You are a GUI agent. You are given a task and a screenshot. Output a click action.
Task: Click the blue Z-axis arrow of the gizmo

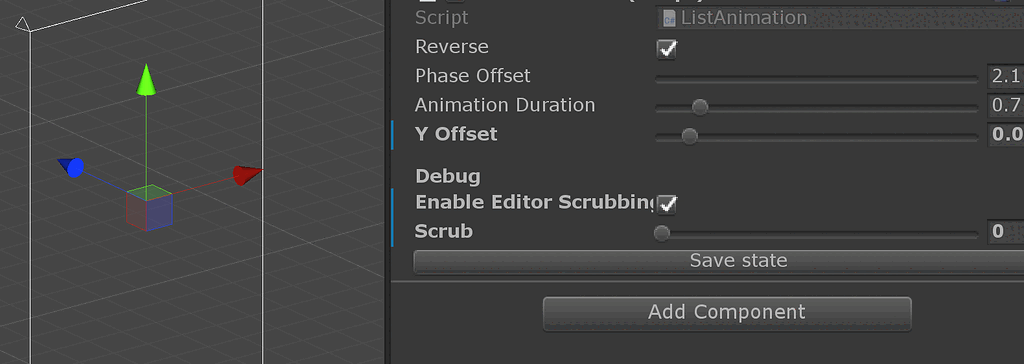pos(71,167)
